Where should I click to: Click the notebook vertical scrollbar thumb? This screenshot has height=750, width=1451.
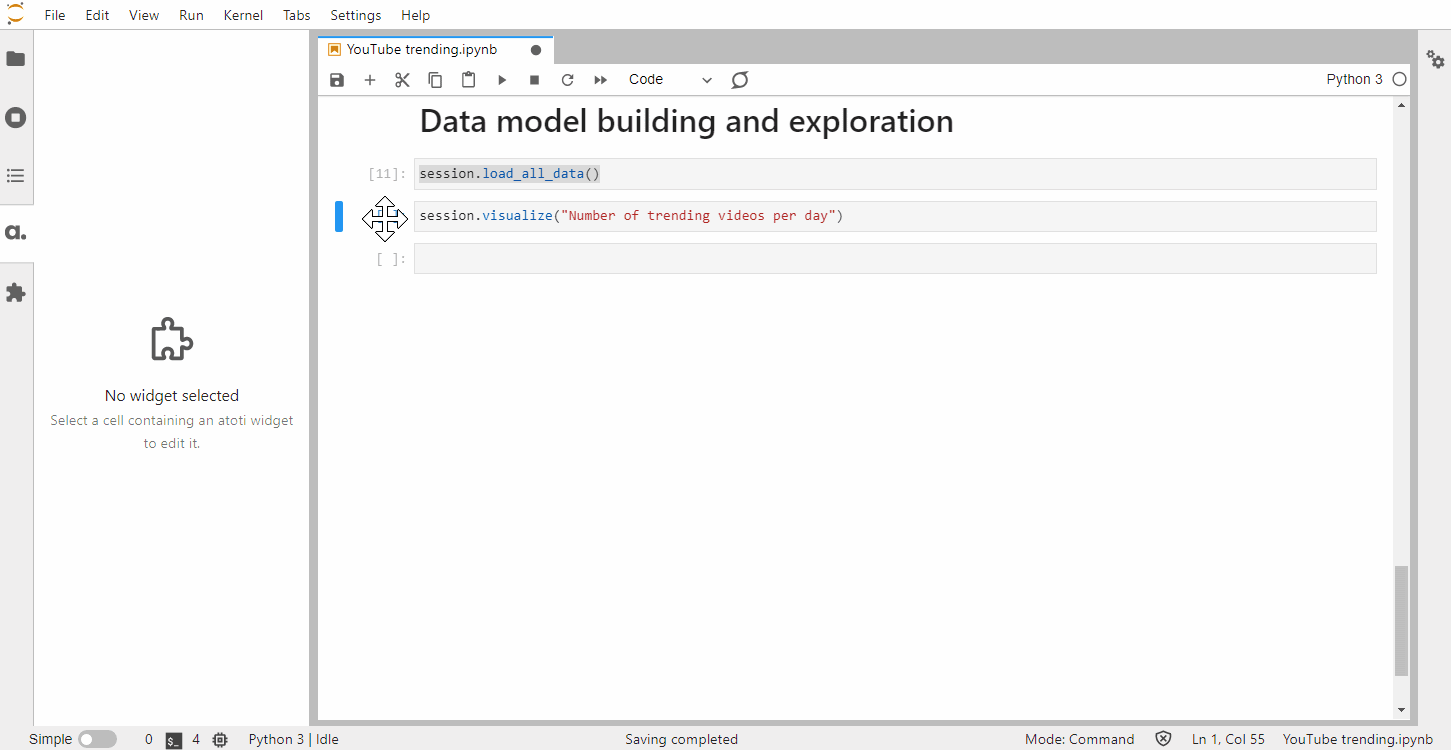point(1401,620)
